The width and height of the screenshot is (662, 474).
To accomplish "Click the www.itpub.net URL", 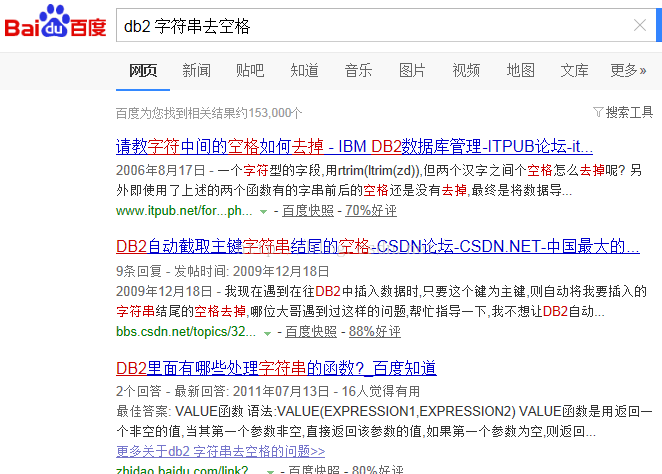I will [184, 211].
